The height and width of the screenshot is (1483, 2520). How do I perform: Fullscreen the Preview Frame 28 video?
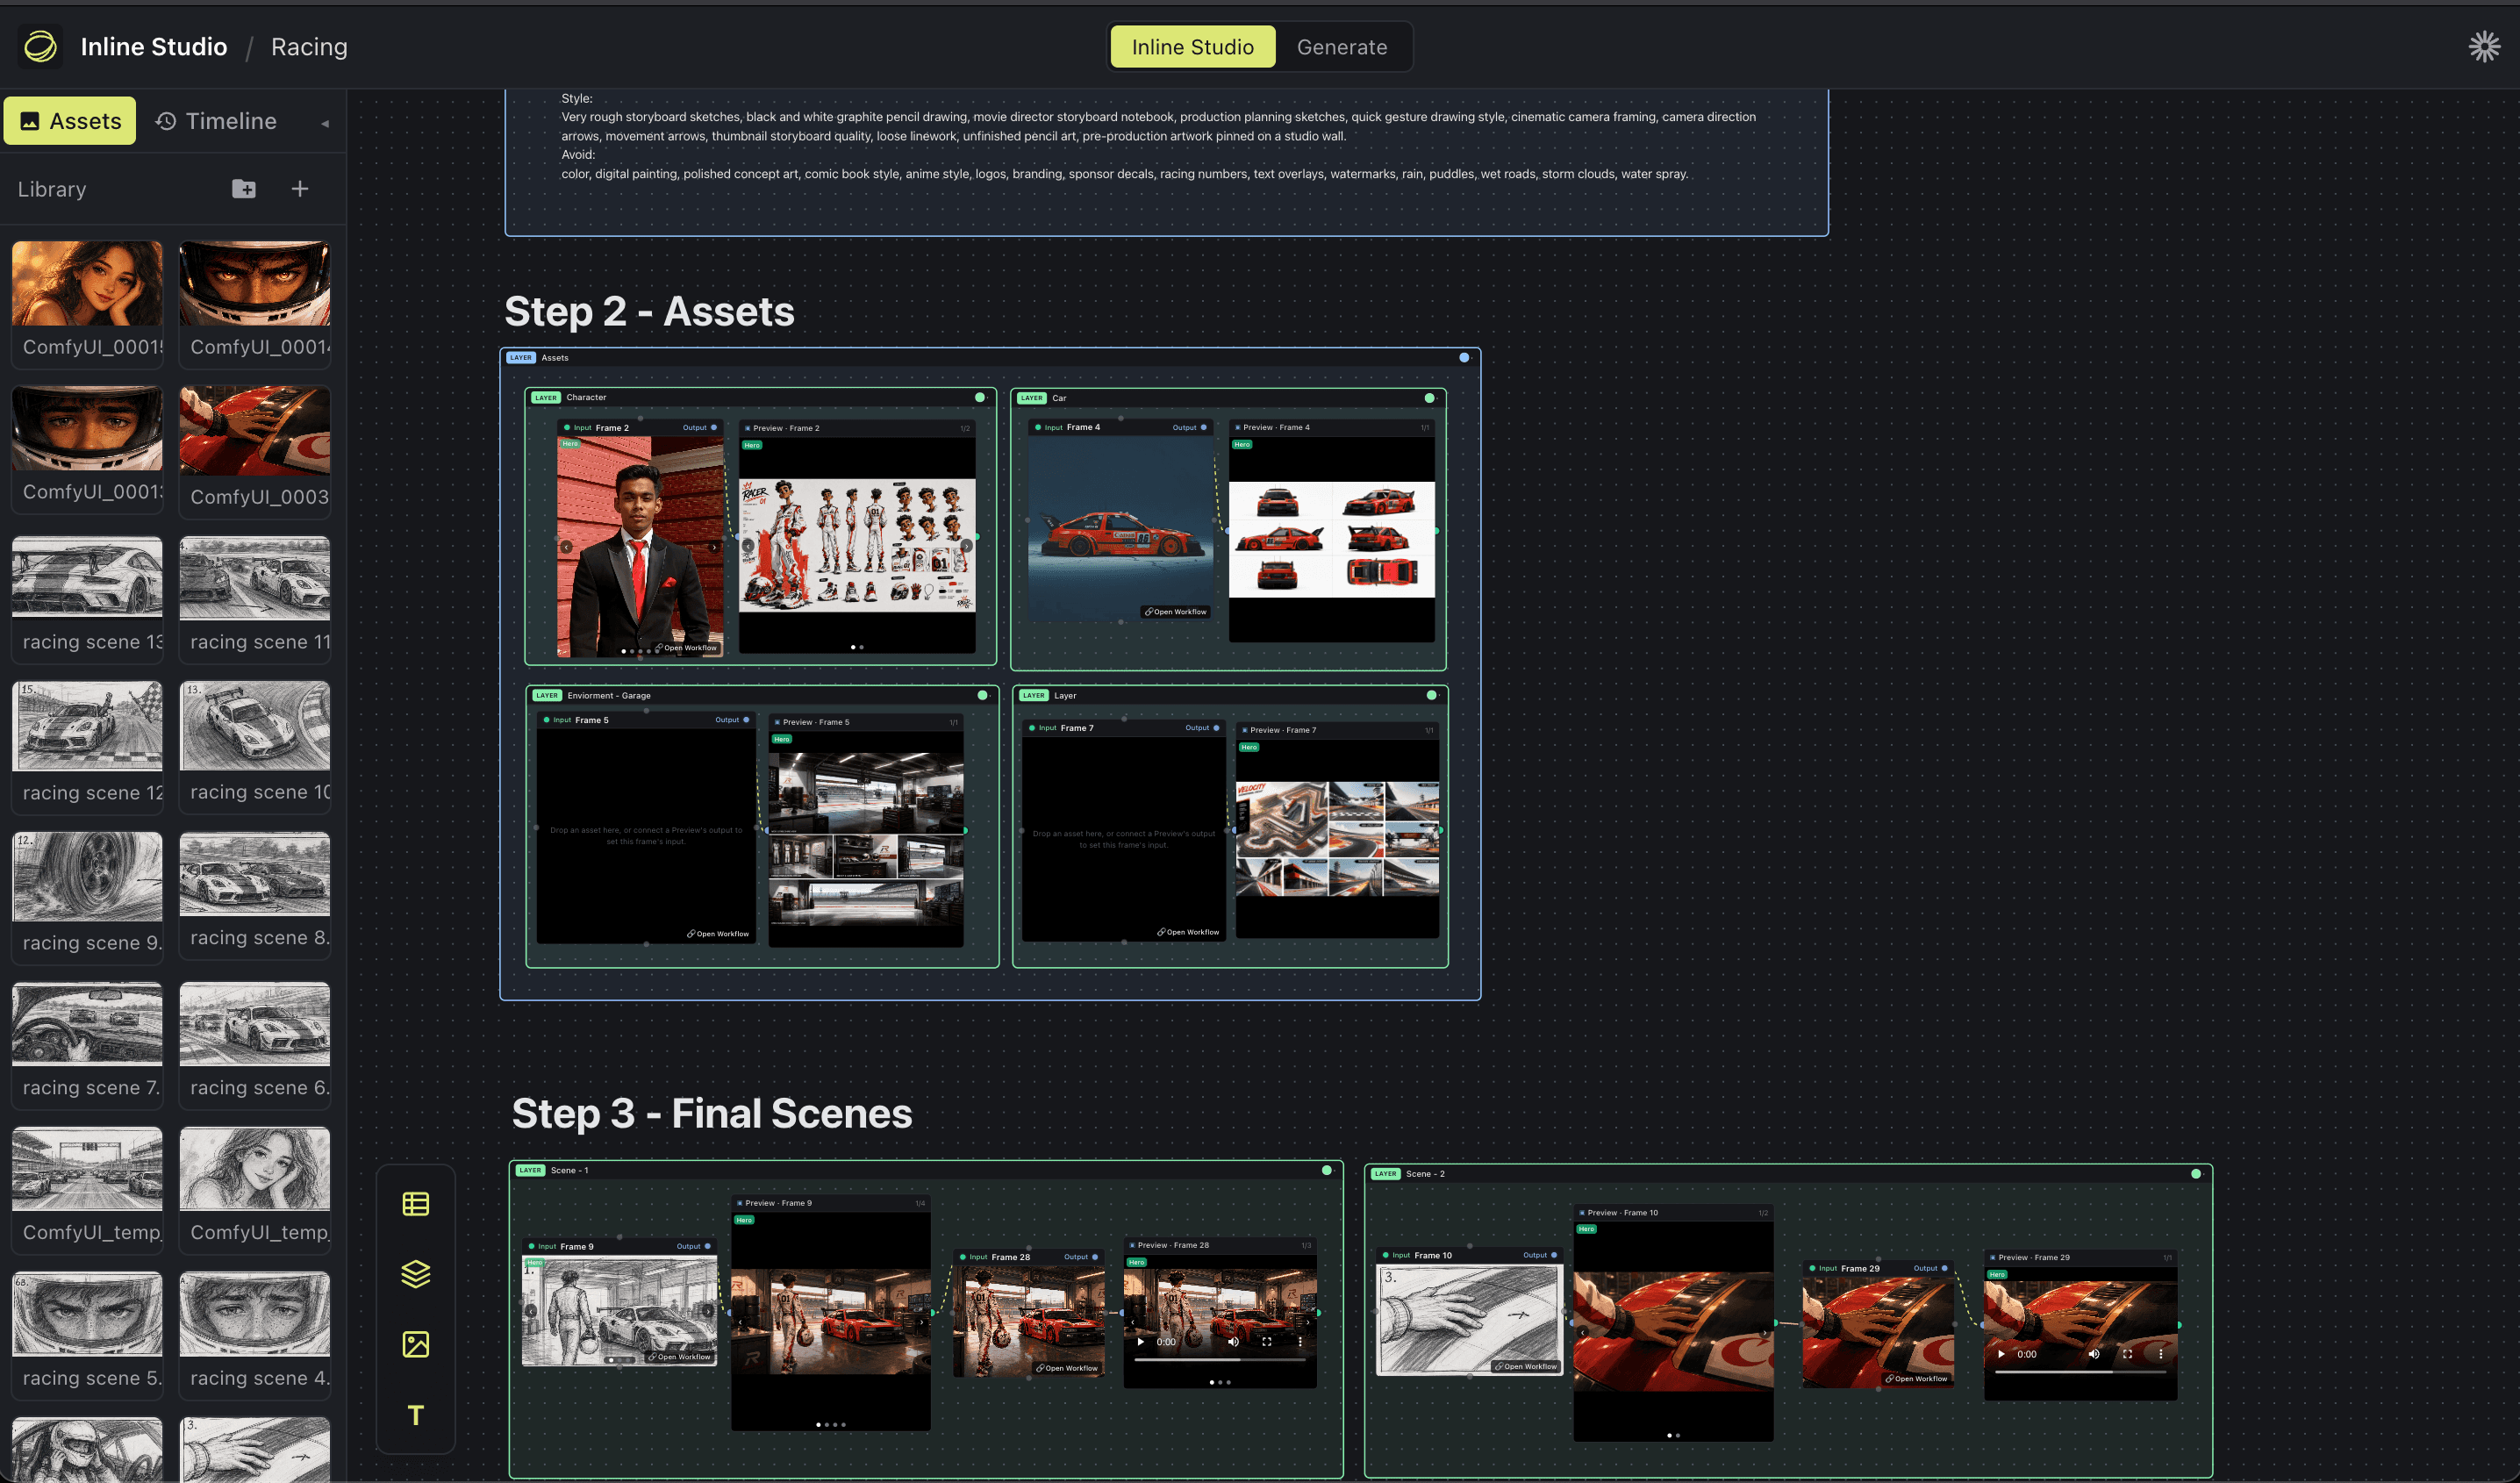(x=1267, y=1342)
